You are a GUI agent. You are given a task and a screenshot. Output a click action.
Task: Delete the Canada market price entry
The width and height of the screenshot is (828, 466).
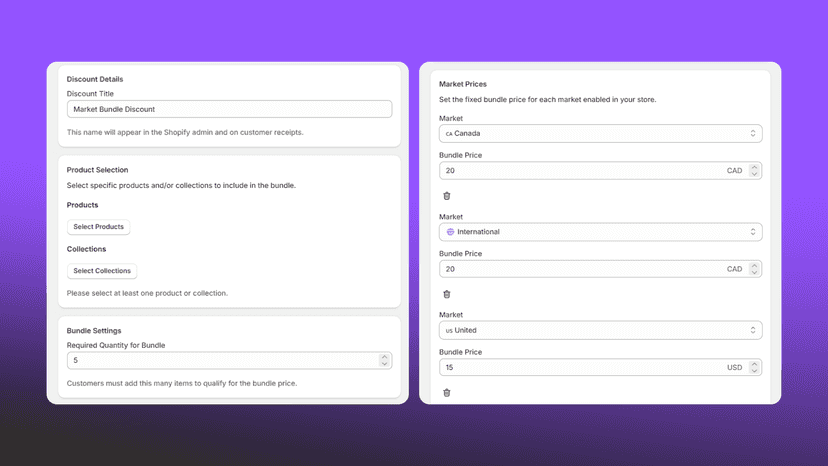tap(447, 196)
